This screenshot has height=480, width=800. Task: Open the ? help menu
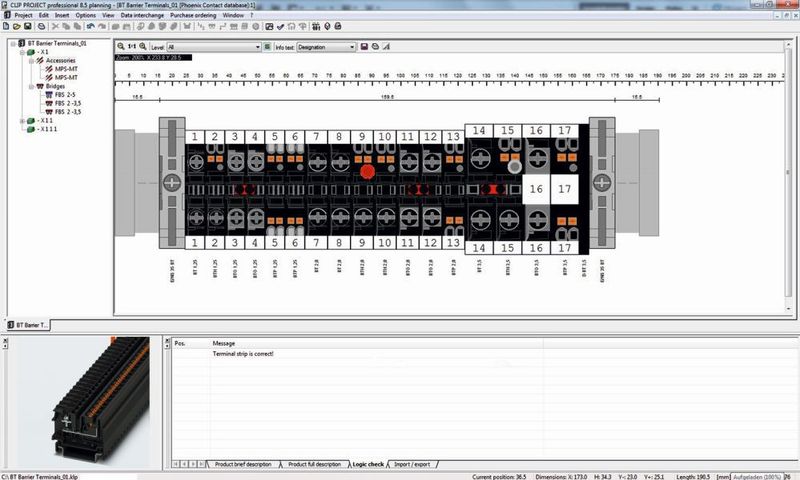click(x=252, y=15)
